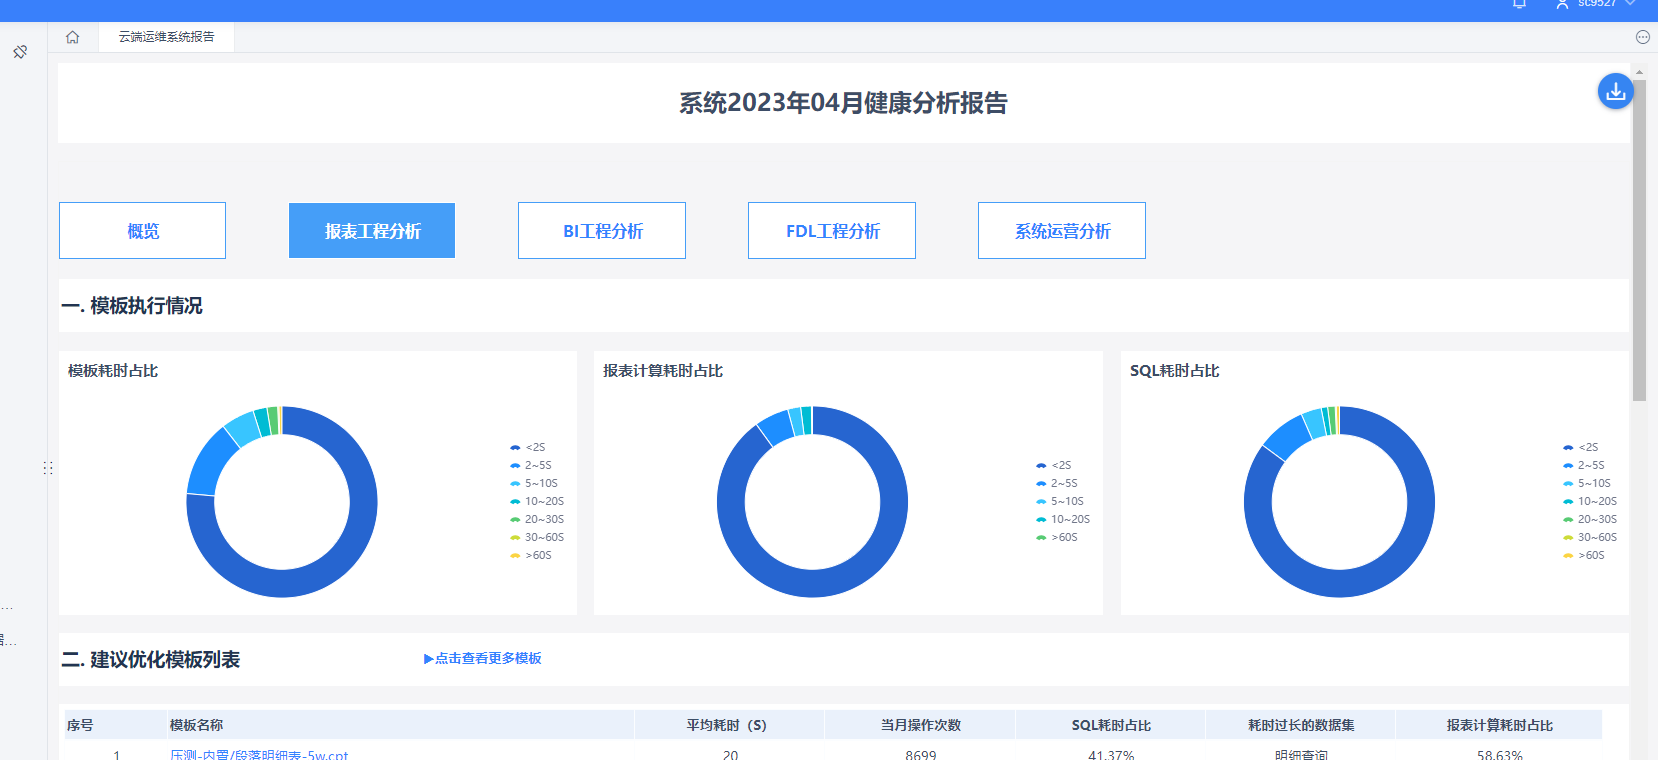1658x760 pixels.
Task: Toggle 30~60S legend in 模板耗时占比 chart
Action: 537,537
